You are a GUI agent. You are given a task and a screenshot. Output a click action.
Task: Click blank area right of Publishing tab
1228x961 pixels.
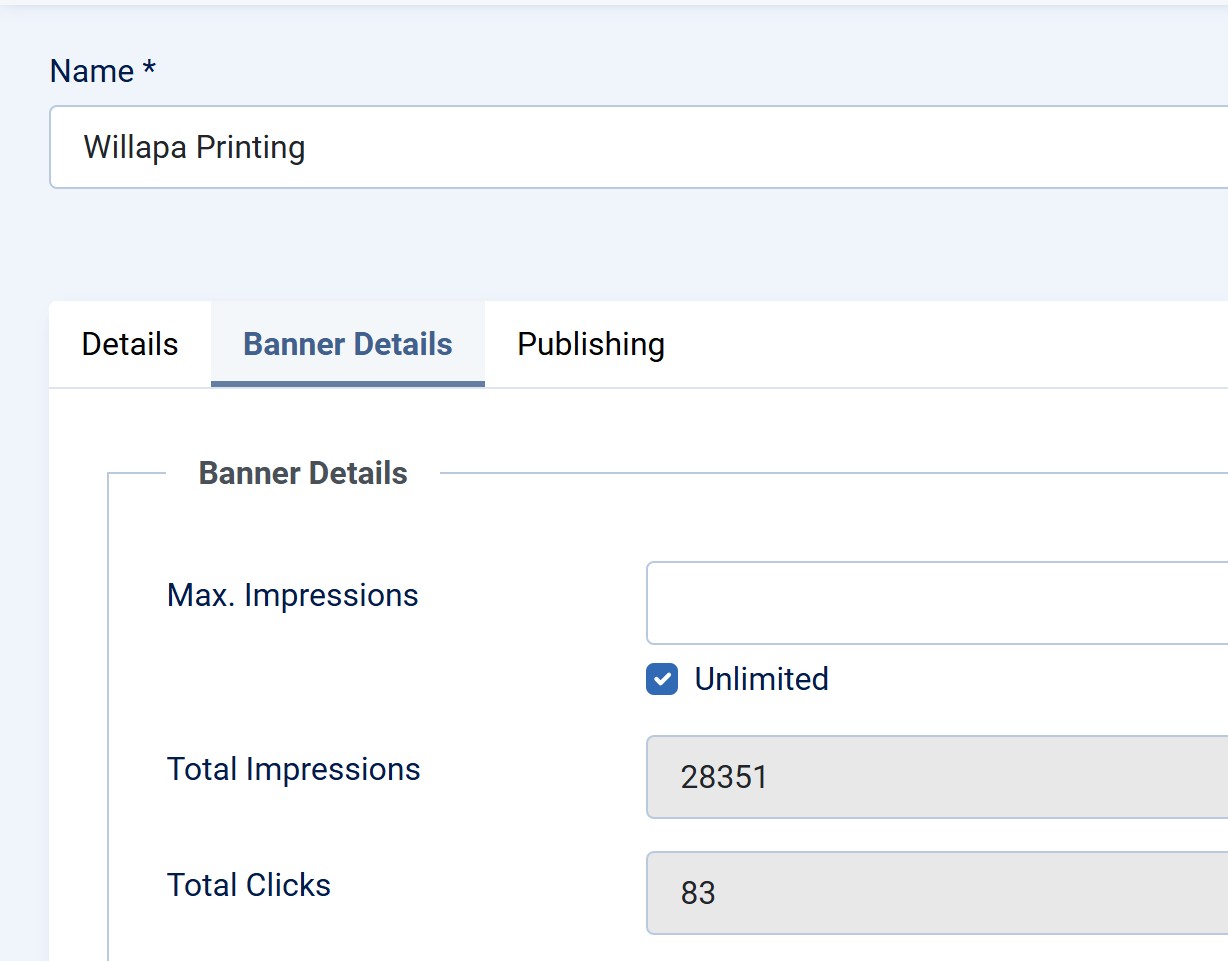[950, 344]
